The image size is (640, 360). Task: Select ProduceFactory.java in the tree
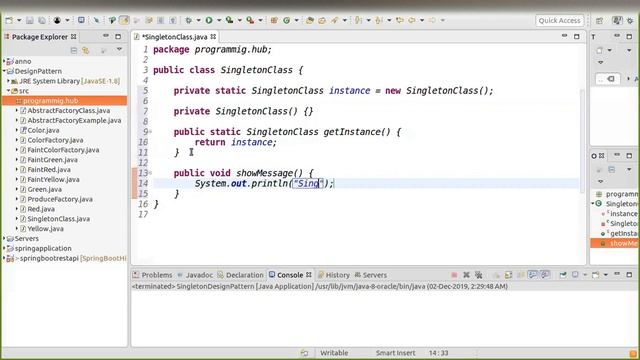pos(60,199)
